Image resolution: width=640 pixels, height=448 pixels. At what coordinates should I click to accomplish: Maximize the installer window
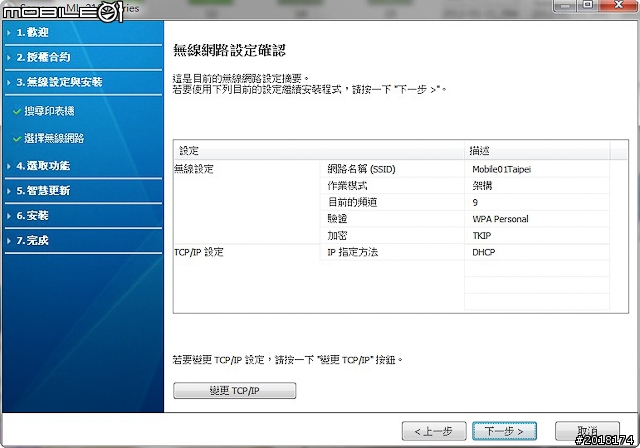(x=588, y=5)
